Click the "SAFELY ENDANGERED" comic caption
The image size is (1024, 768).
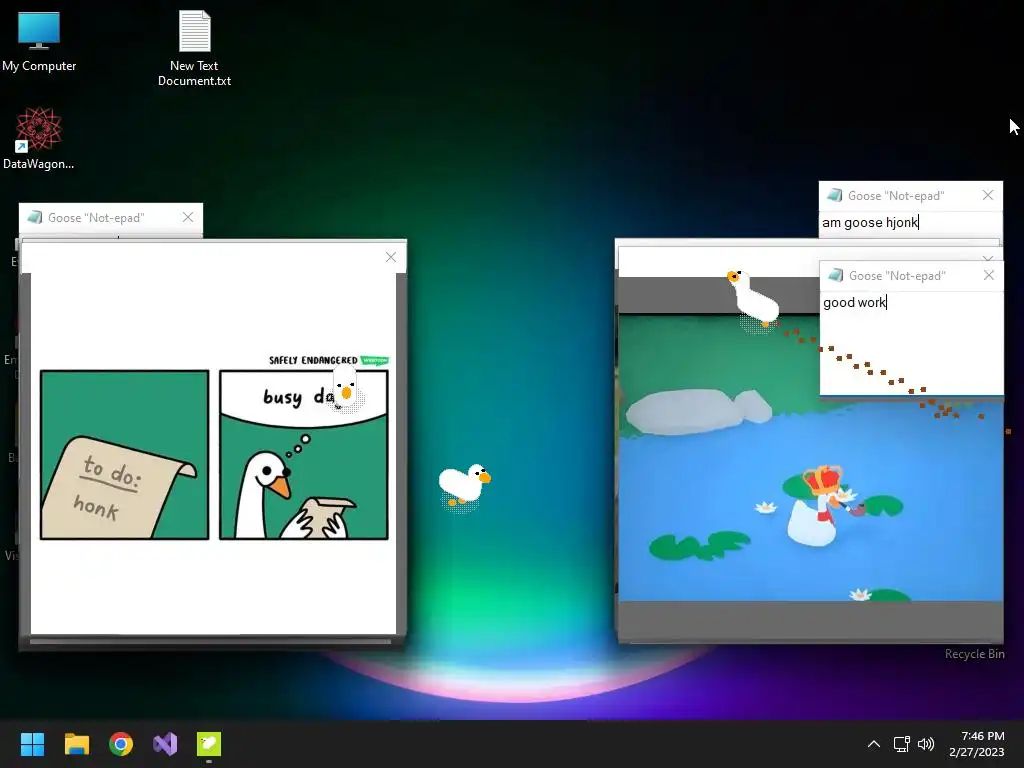pos(313,360)
